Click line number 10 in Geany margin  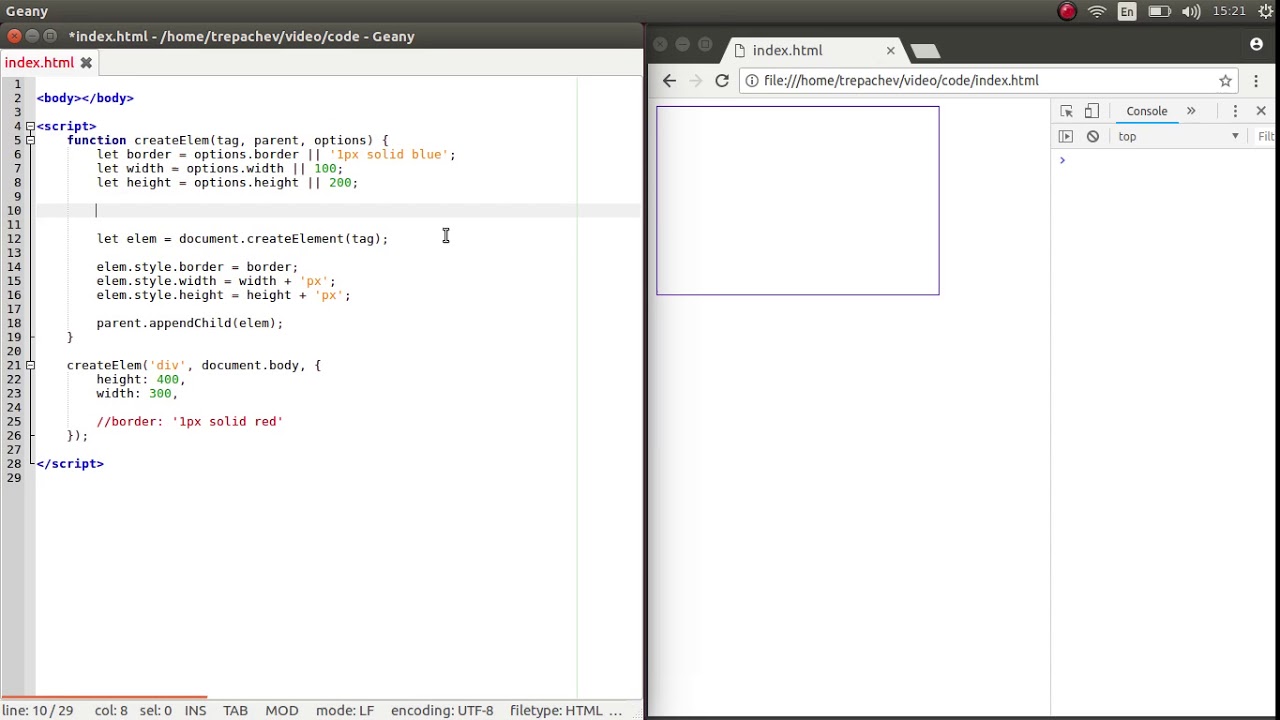click(14, 210)
